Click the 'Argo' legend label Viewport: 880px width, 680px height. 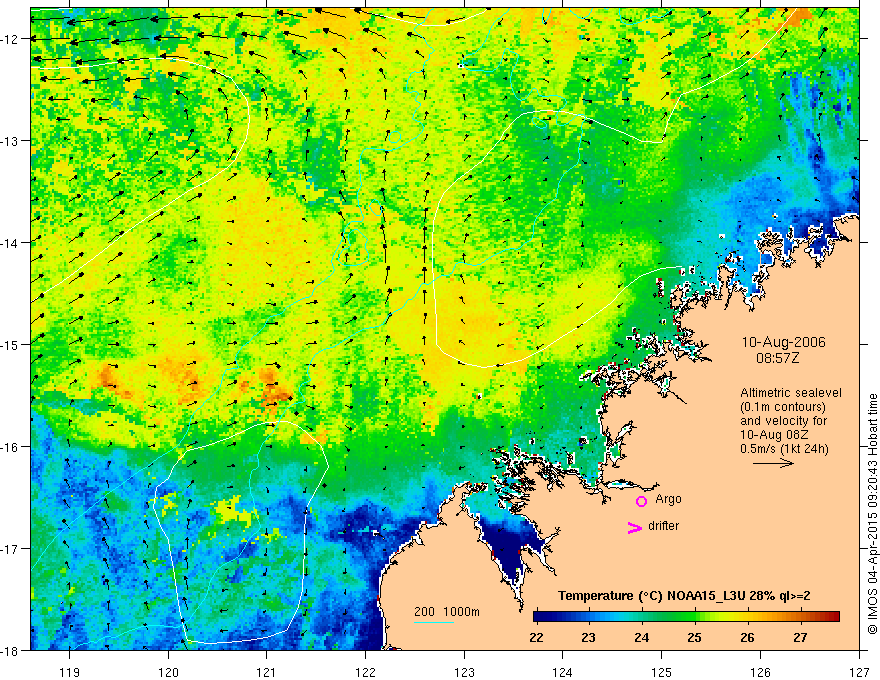pyautogui.click(x=668, y=499)
